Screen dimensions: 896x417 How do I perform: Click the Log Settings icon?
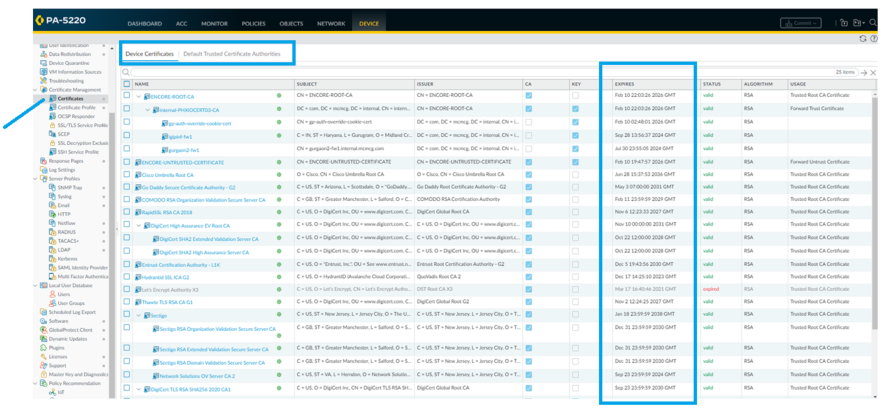click(x=43, y=170)
